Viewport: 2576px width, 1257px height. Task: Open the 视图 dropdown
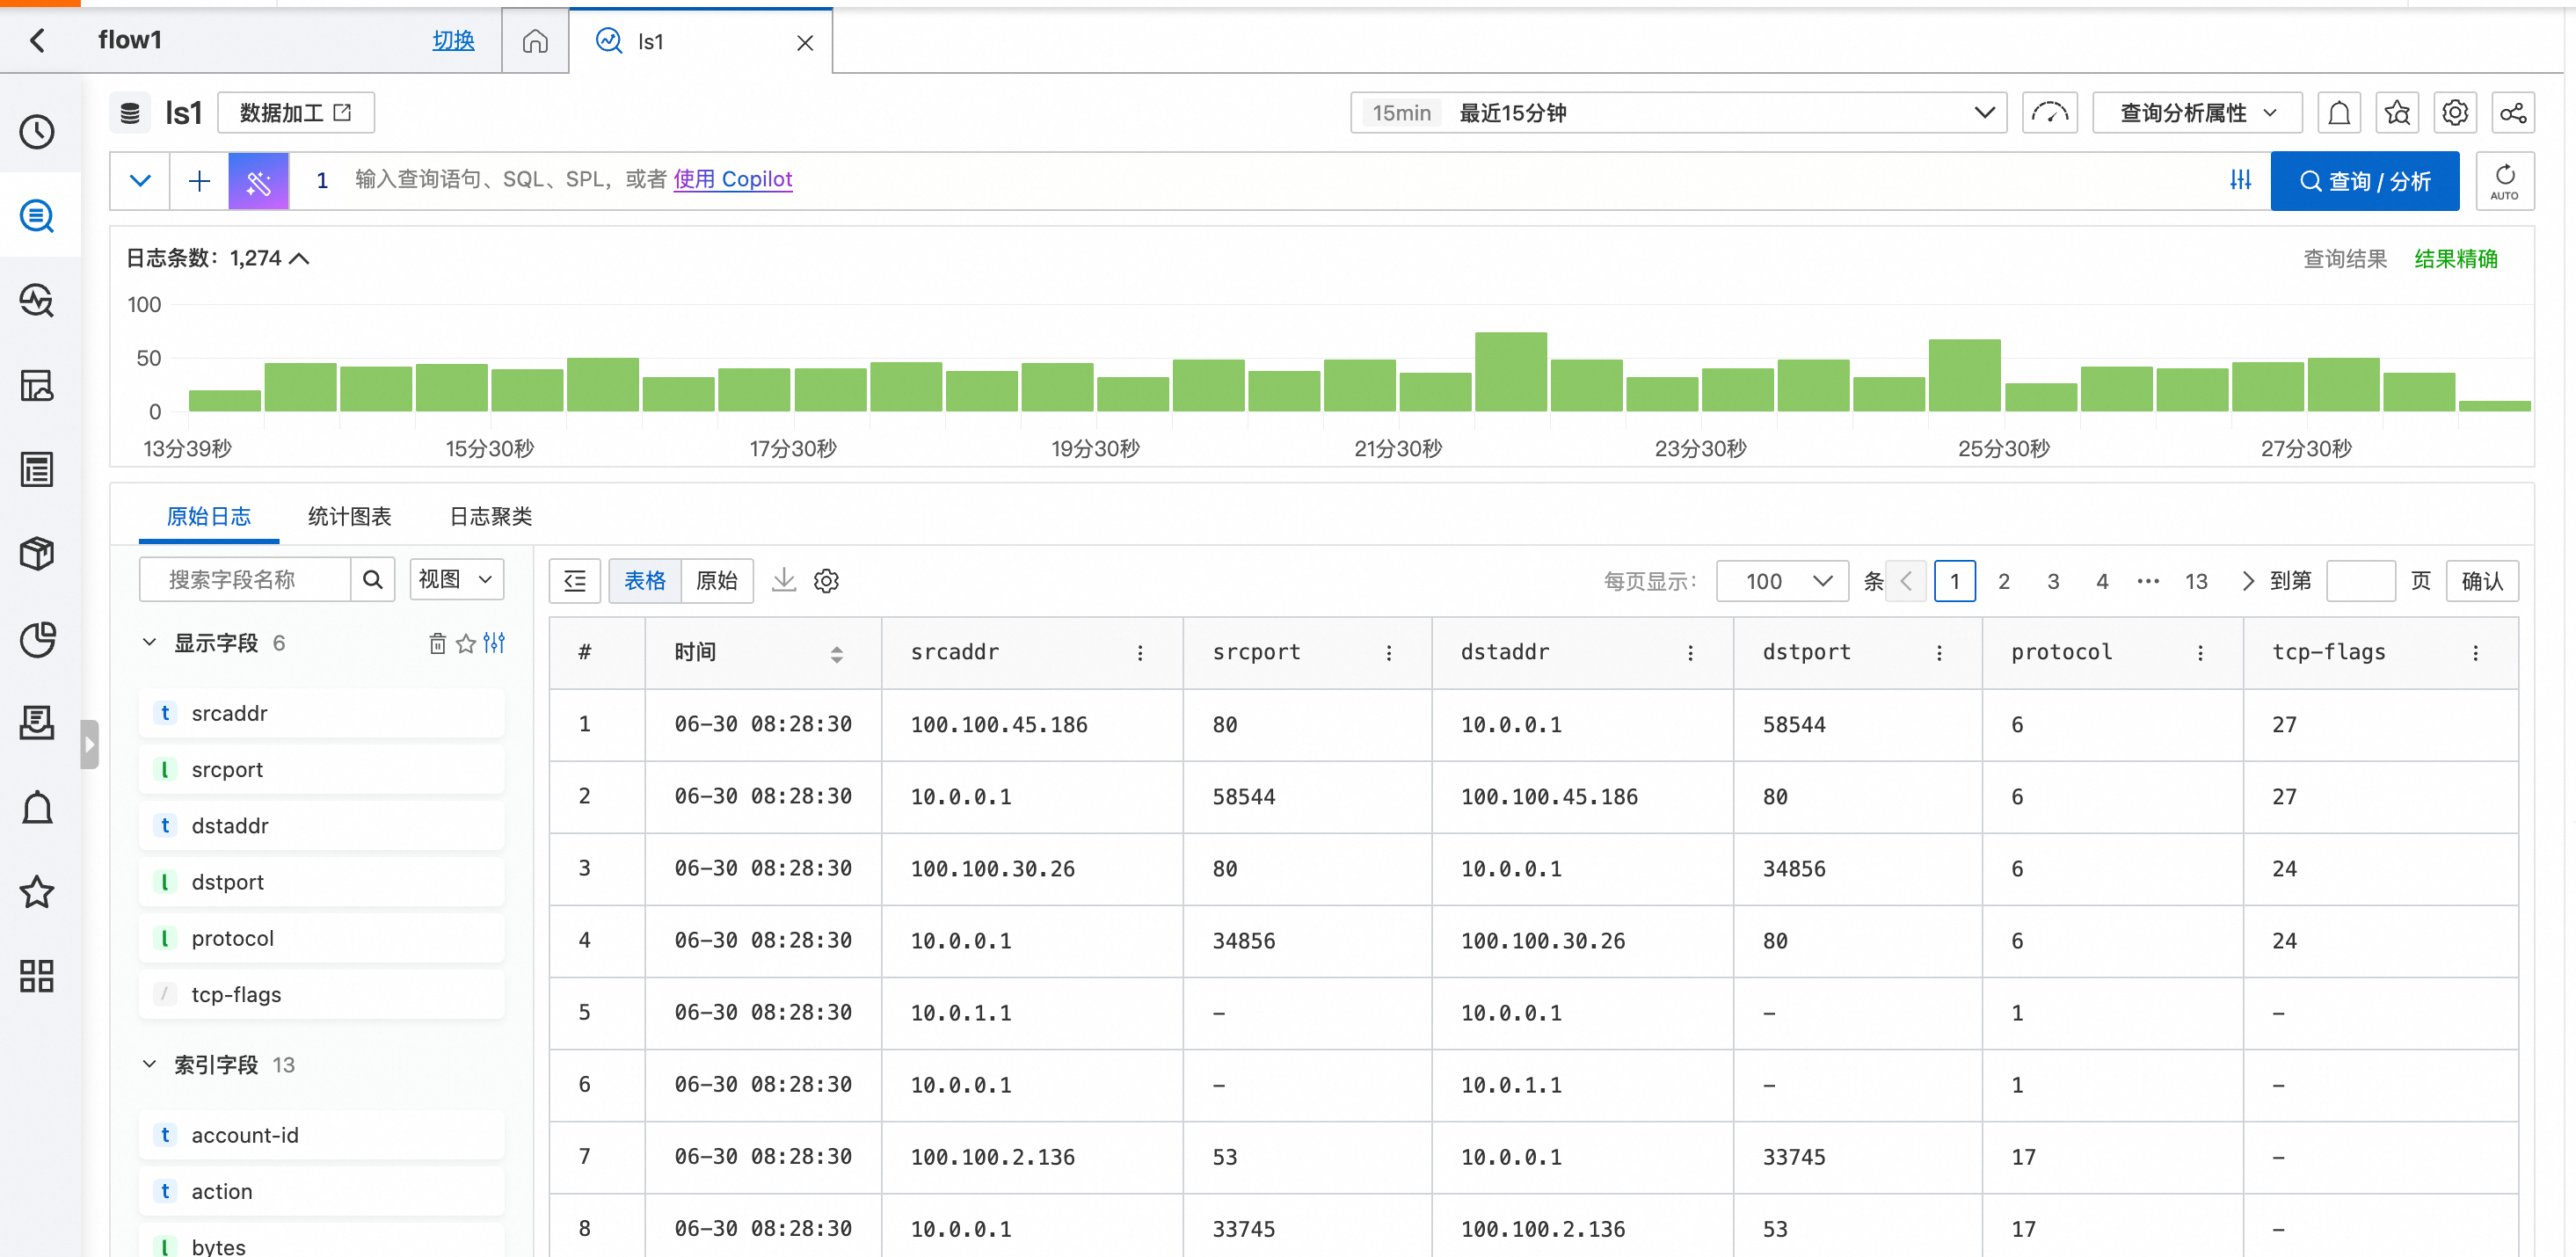pyautogui.click(x=457, y=580)
